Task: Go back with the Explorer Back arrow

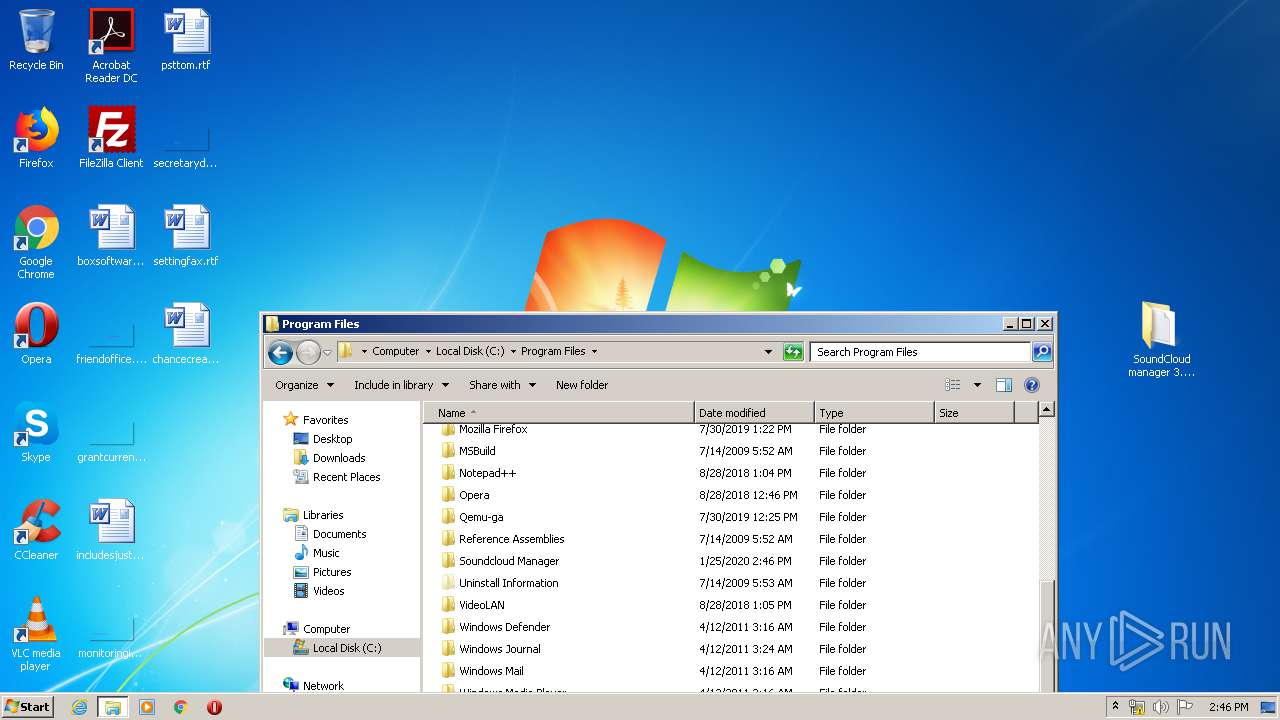Action: point(280,352)
